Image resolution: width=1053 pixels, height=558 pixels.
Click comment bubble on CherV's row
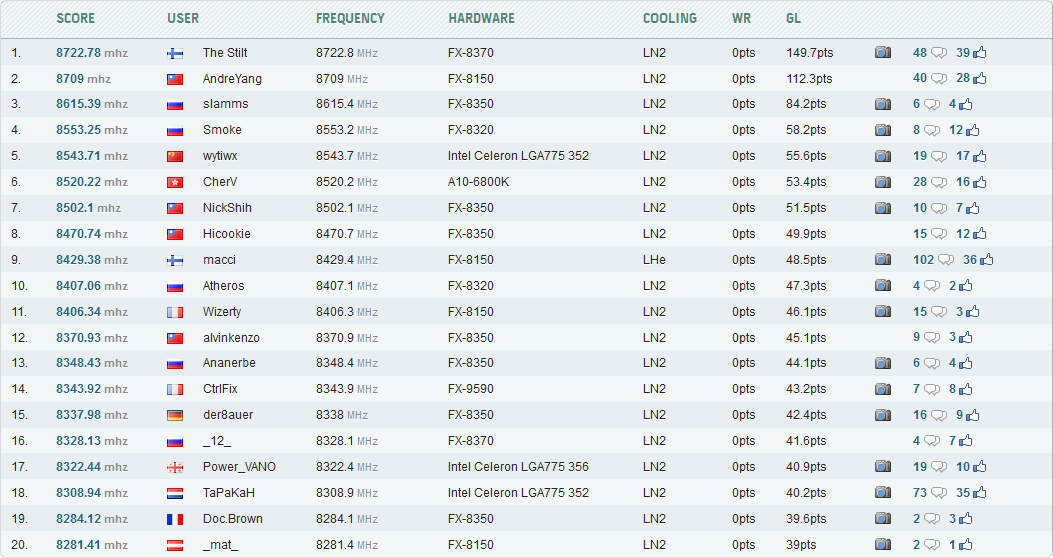pos(939,182)
